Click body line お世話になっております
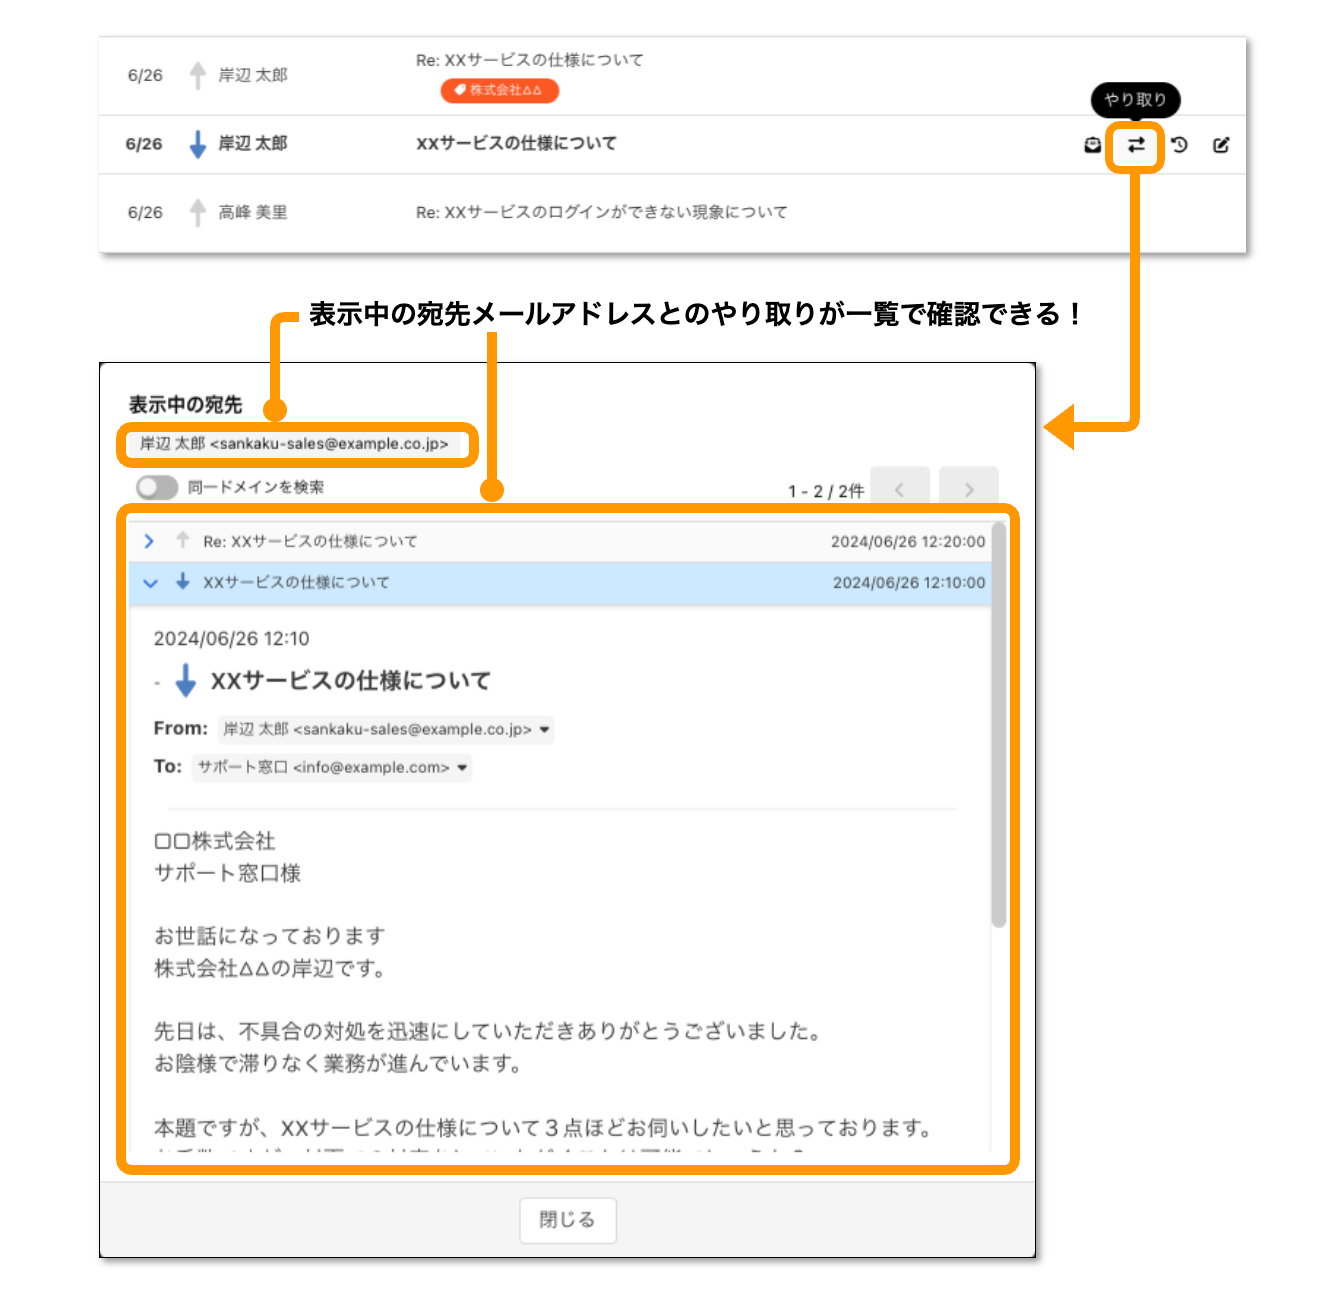Viewport: 1343px width, 1299px height. click(x=270, y=936)
